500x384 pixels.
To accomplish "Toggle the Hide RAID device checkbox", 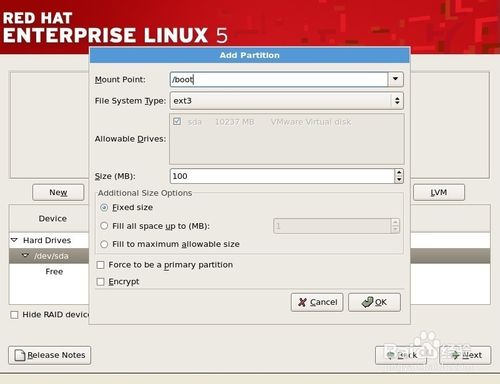I will tap(14, 315).
